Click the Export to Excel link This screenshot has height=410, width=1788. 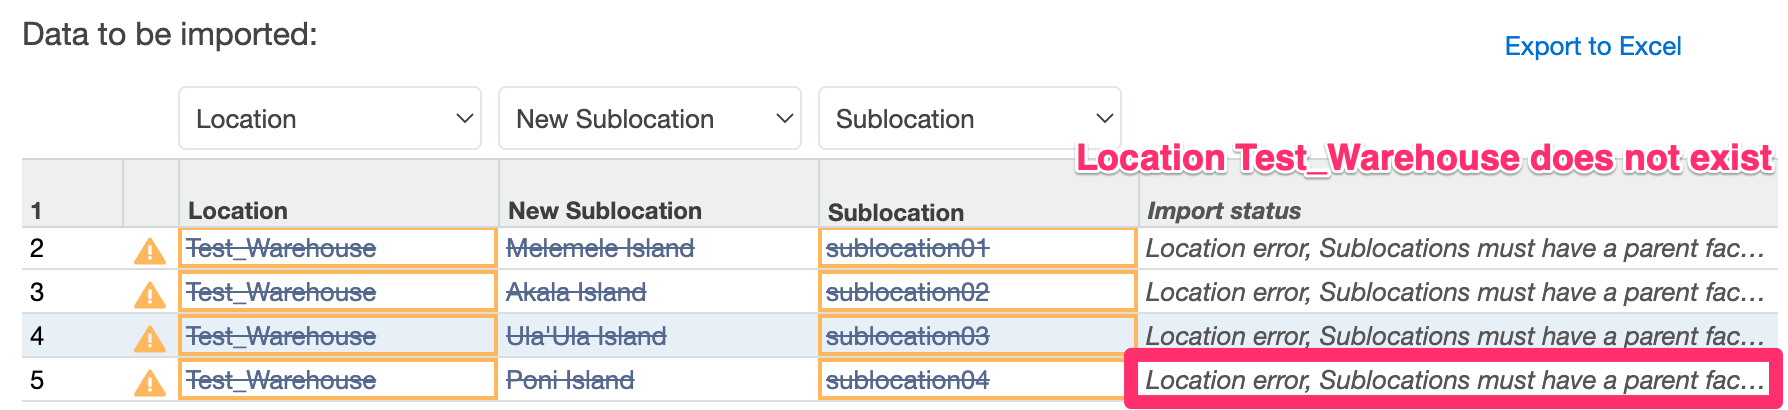tap(1593, 46)
